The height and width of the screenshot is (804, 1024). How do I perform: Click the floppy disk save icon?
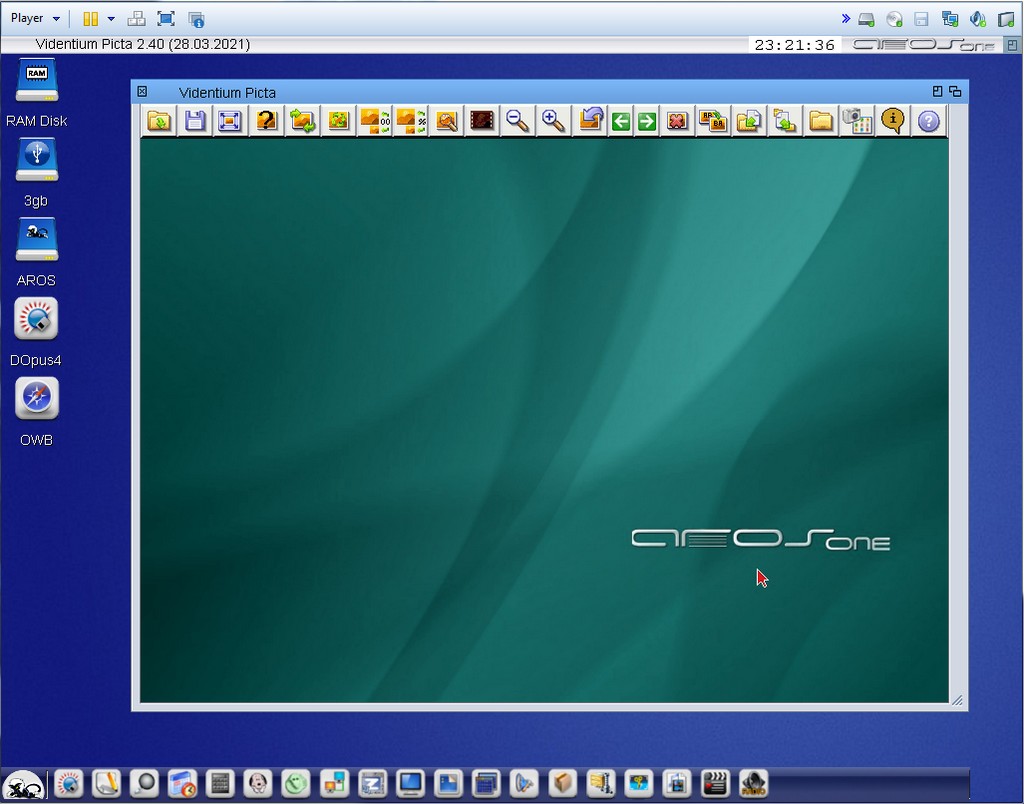[x=195, y=121]
